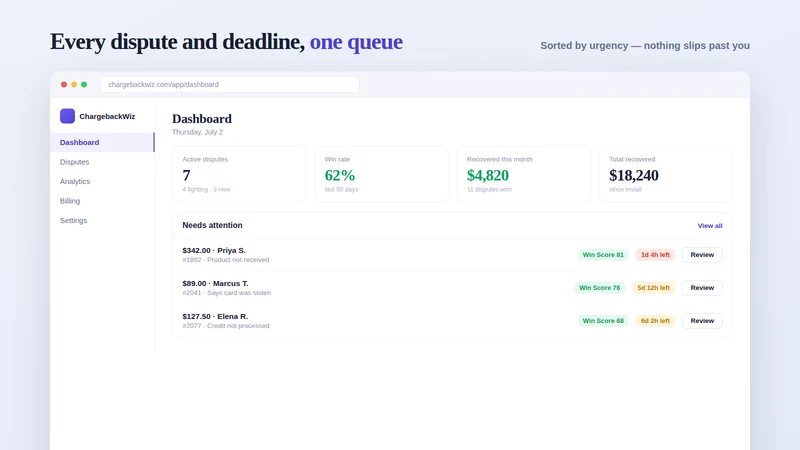Open Settings from the sidebar
Screen dimensions: 800x450
coord(73,220)
